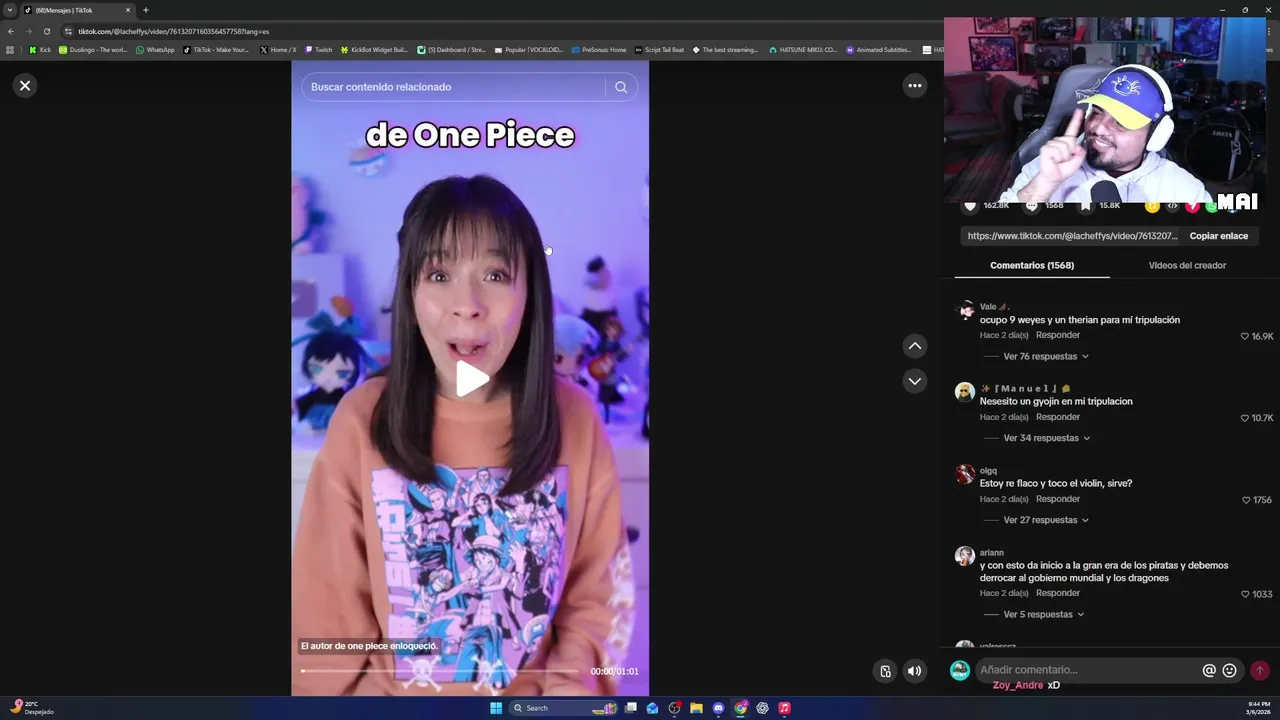The image size is (1280, 720).
Task: Save video with bookmark icon
Action: click(x=1087, y=206)
